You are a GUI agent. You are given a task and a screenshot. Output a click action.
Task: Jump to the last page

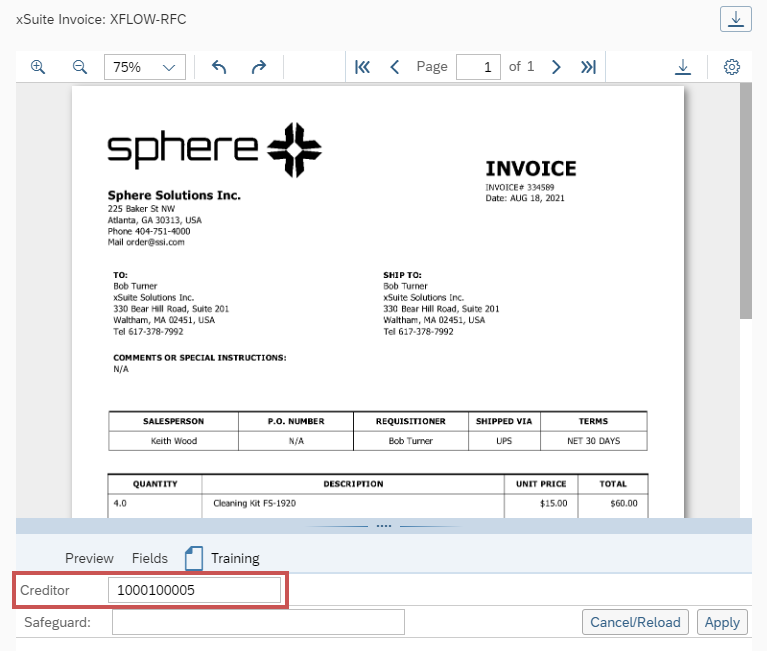pos(588,67)
